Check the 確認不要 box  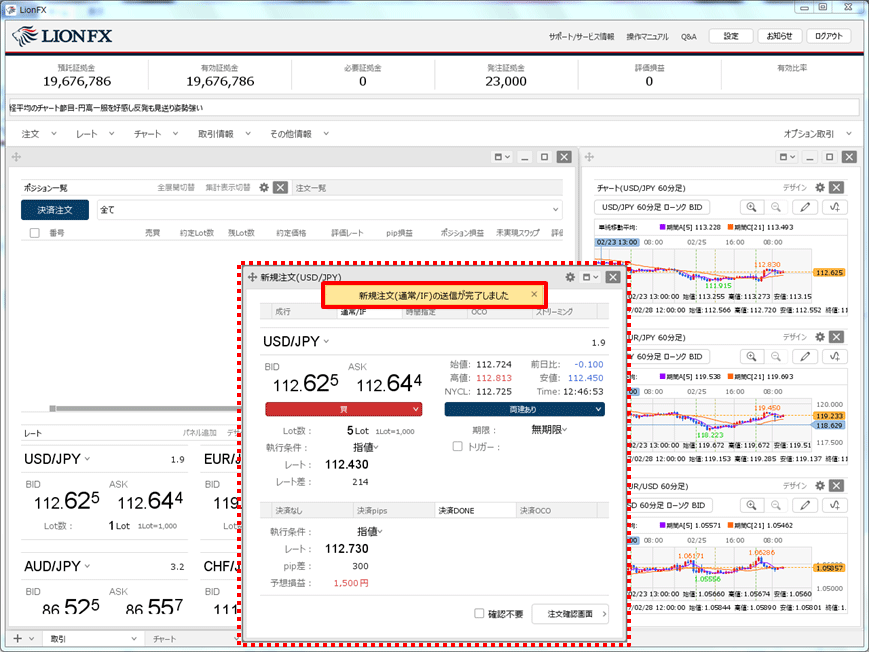(479, 613)
